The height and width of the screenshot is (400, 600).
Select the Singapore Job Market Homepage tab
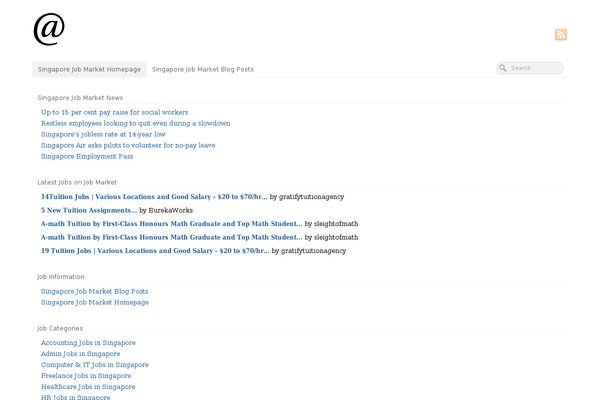tap(89, 69)
